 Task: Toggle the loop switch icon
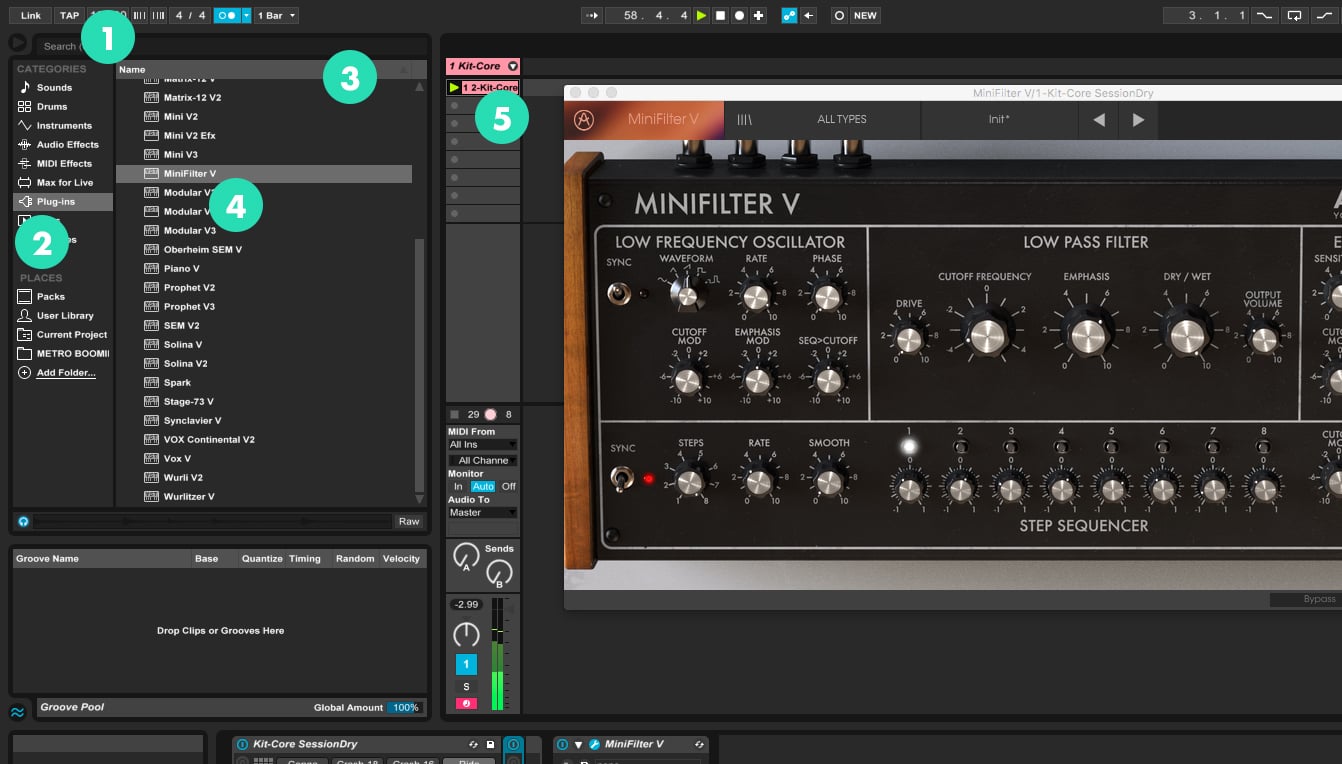click(1295, 16)
